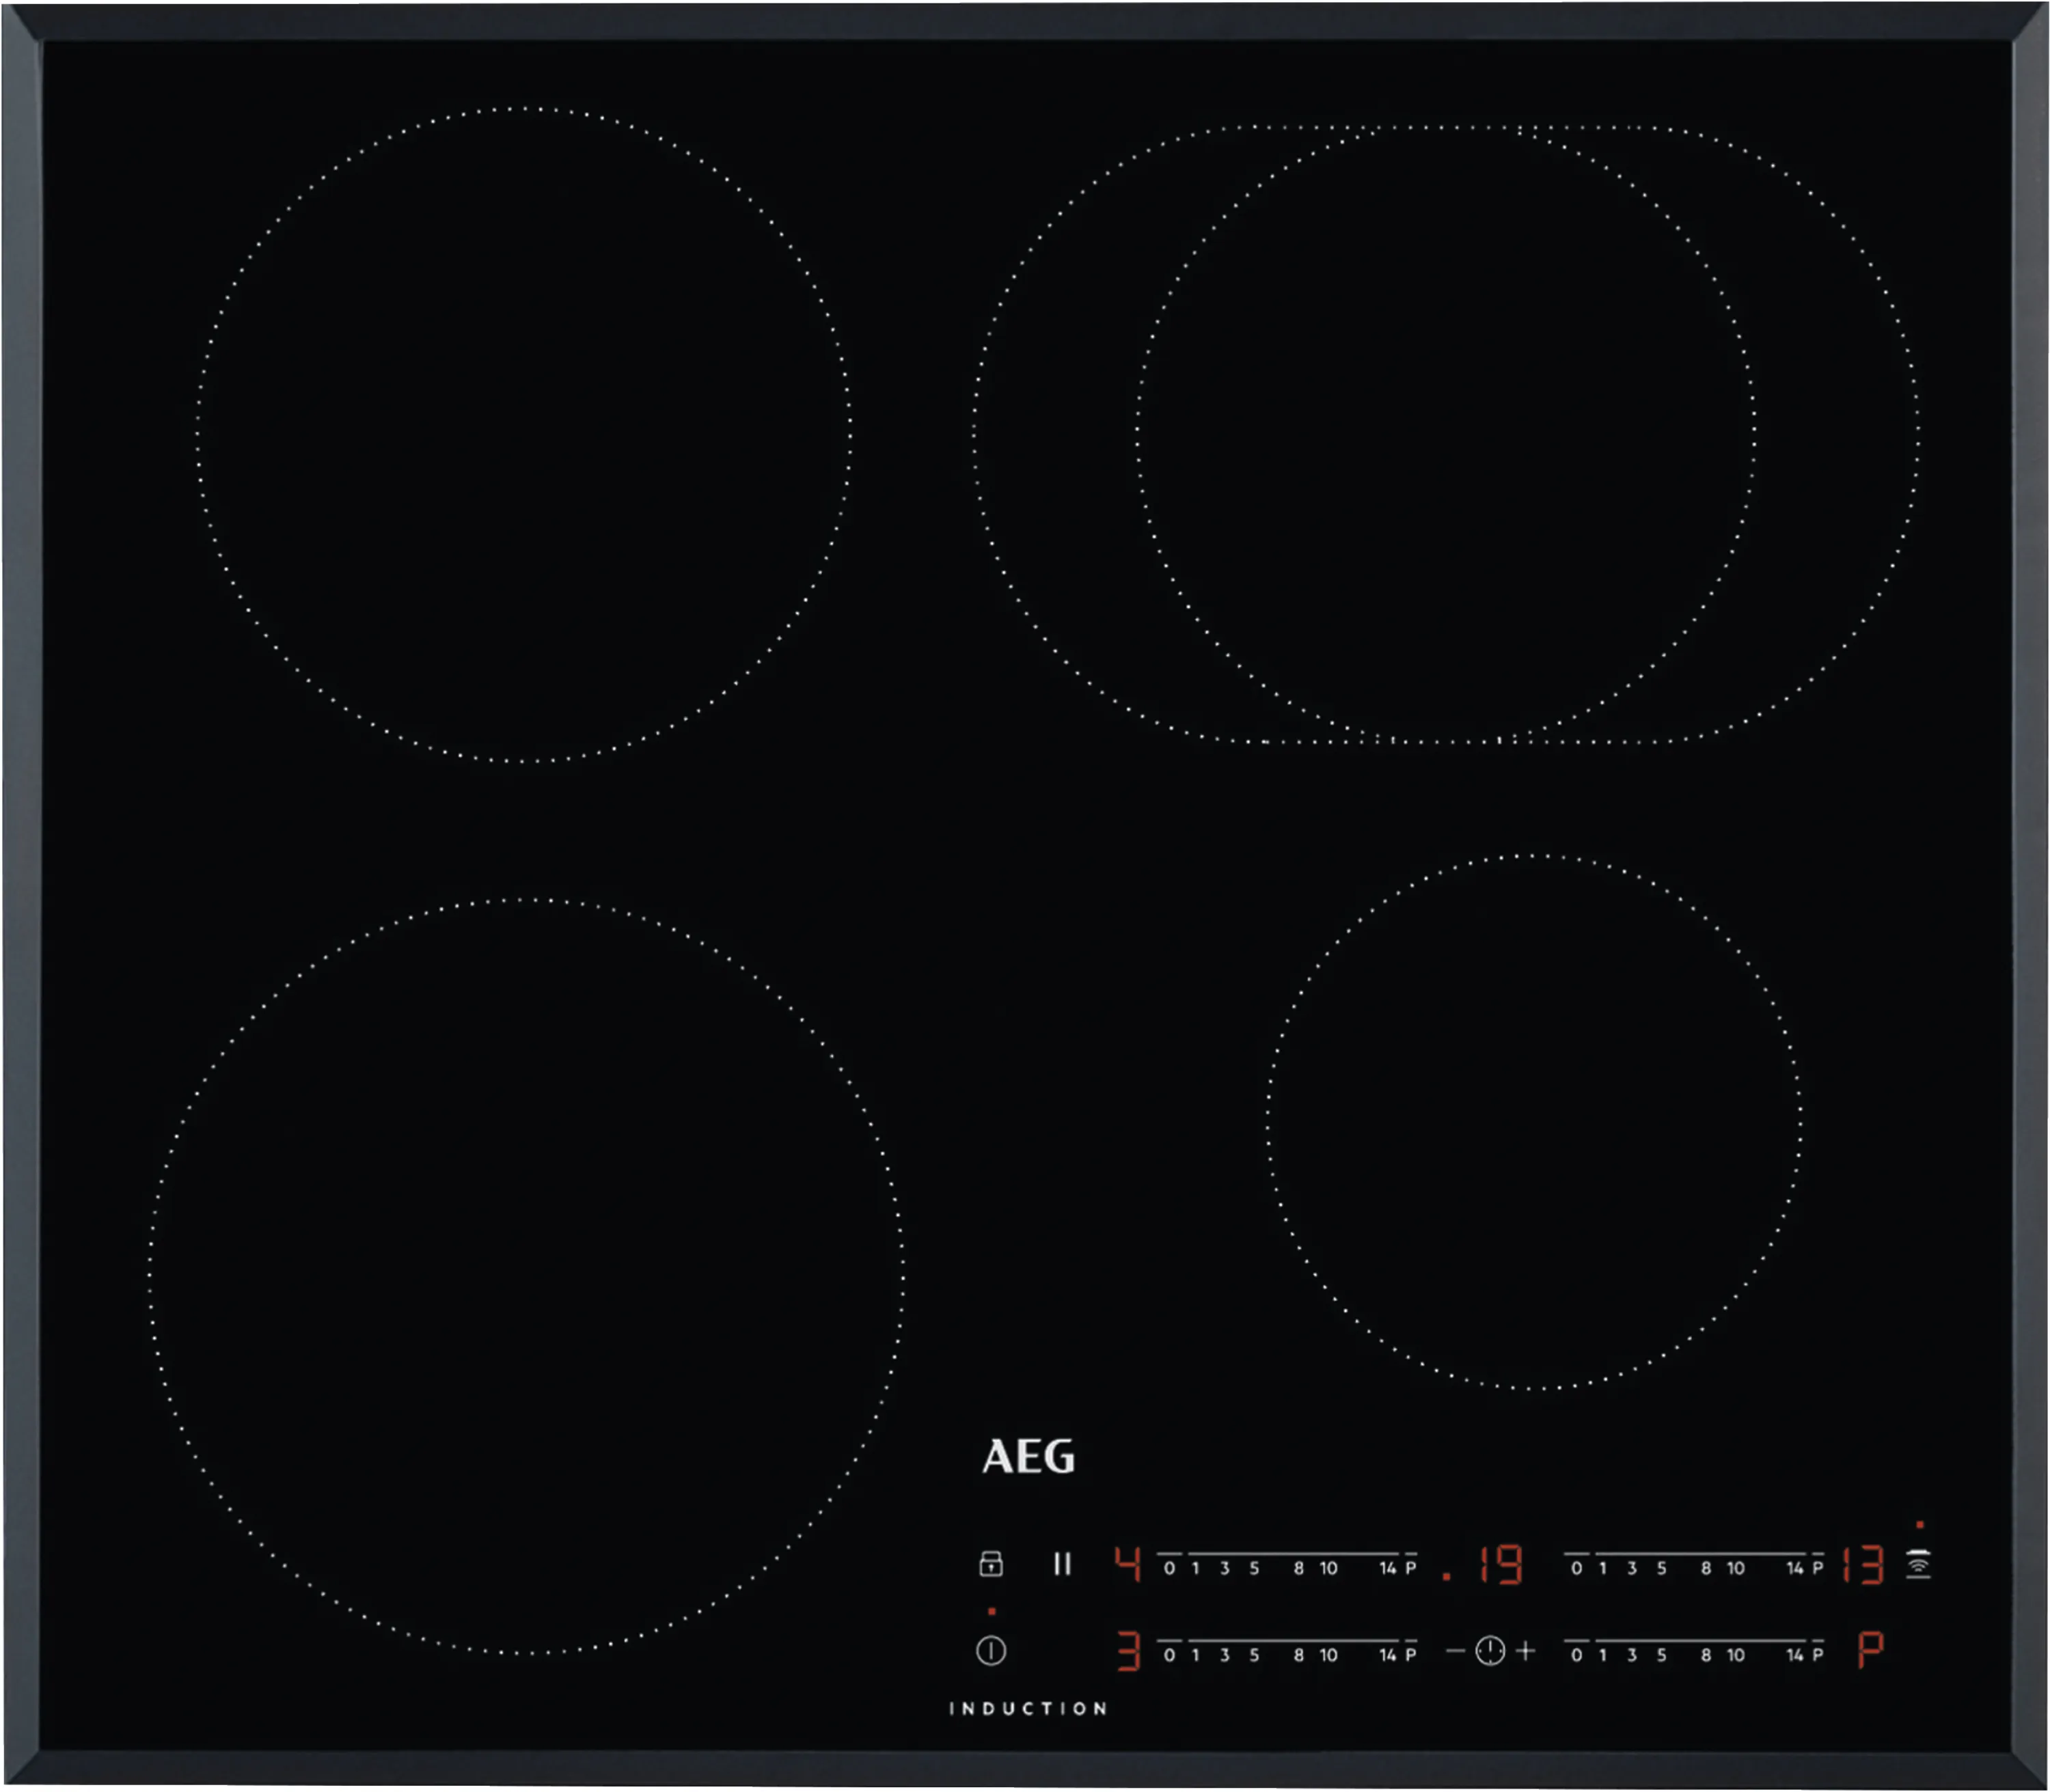The height and width of the screenshot is (1792, 2050).
Task: Set slider beside red 3 display to 0
Action: coord(1169,1655)
